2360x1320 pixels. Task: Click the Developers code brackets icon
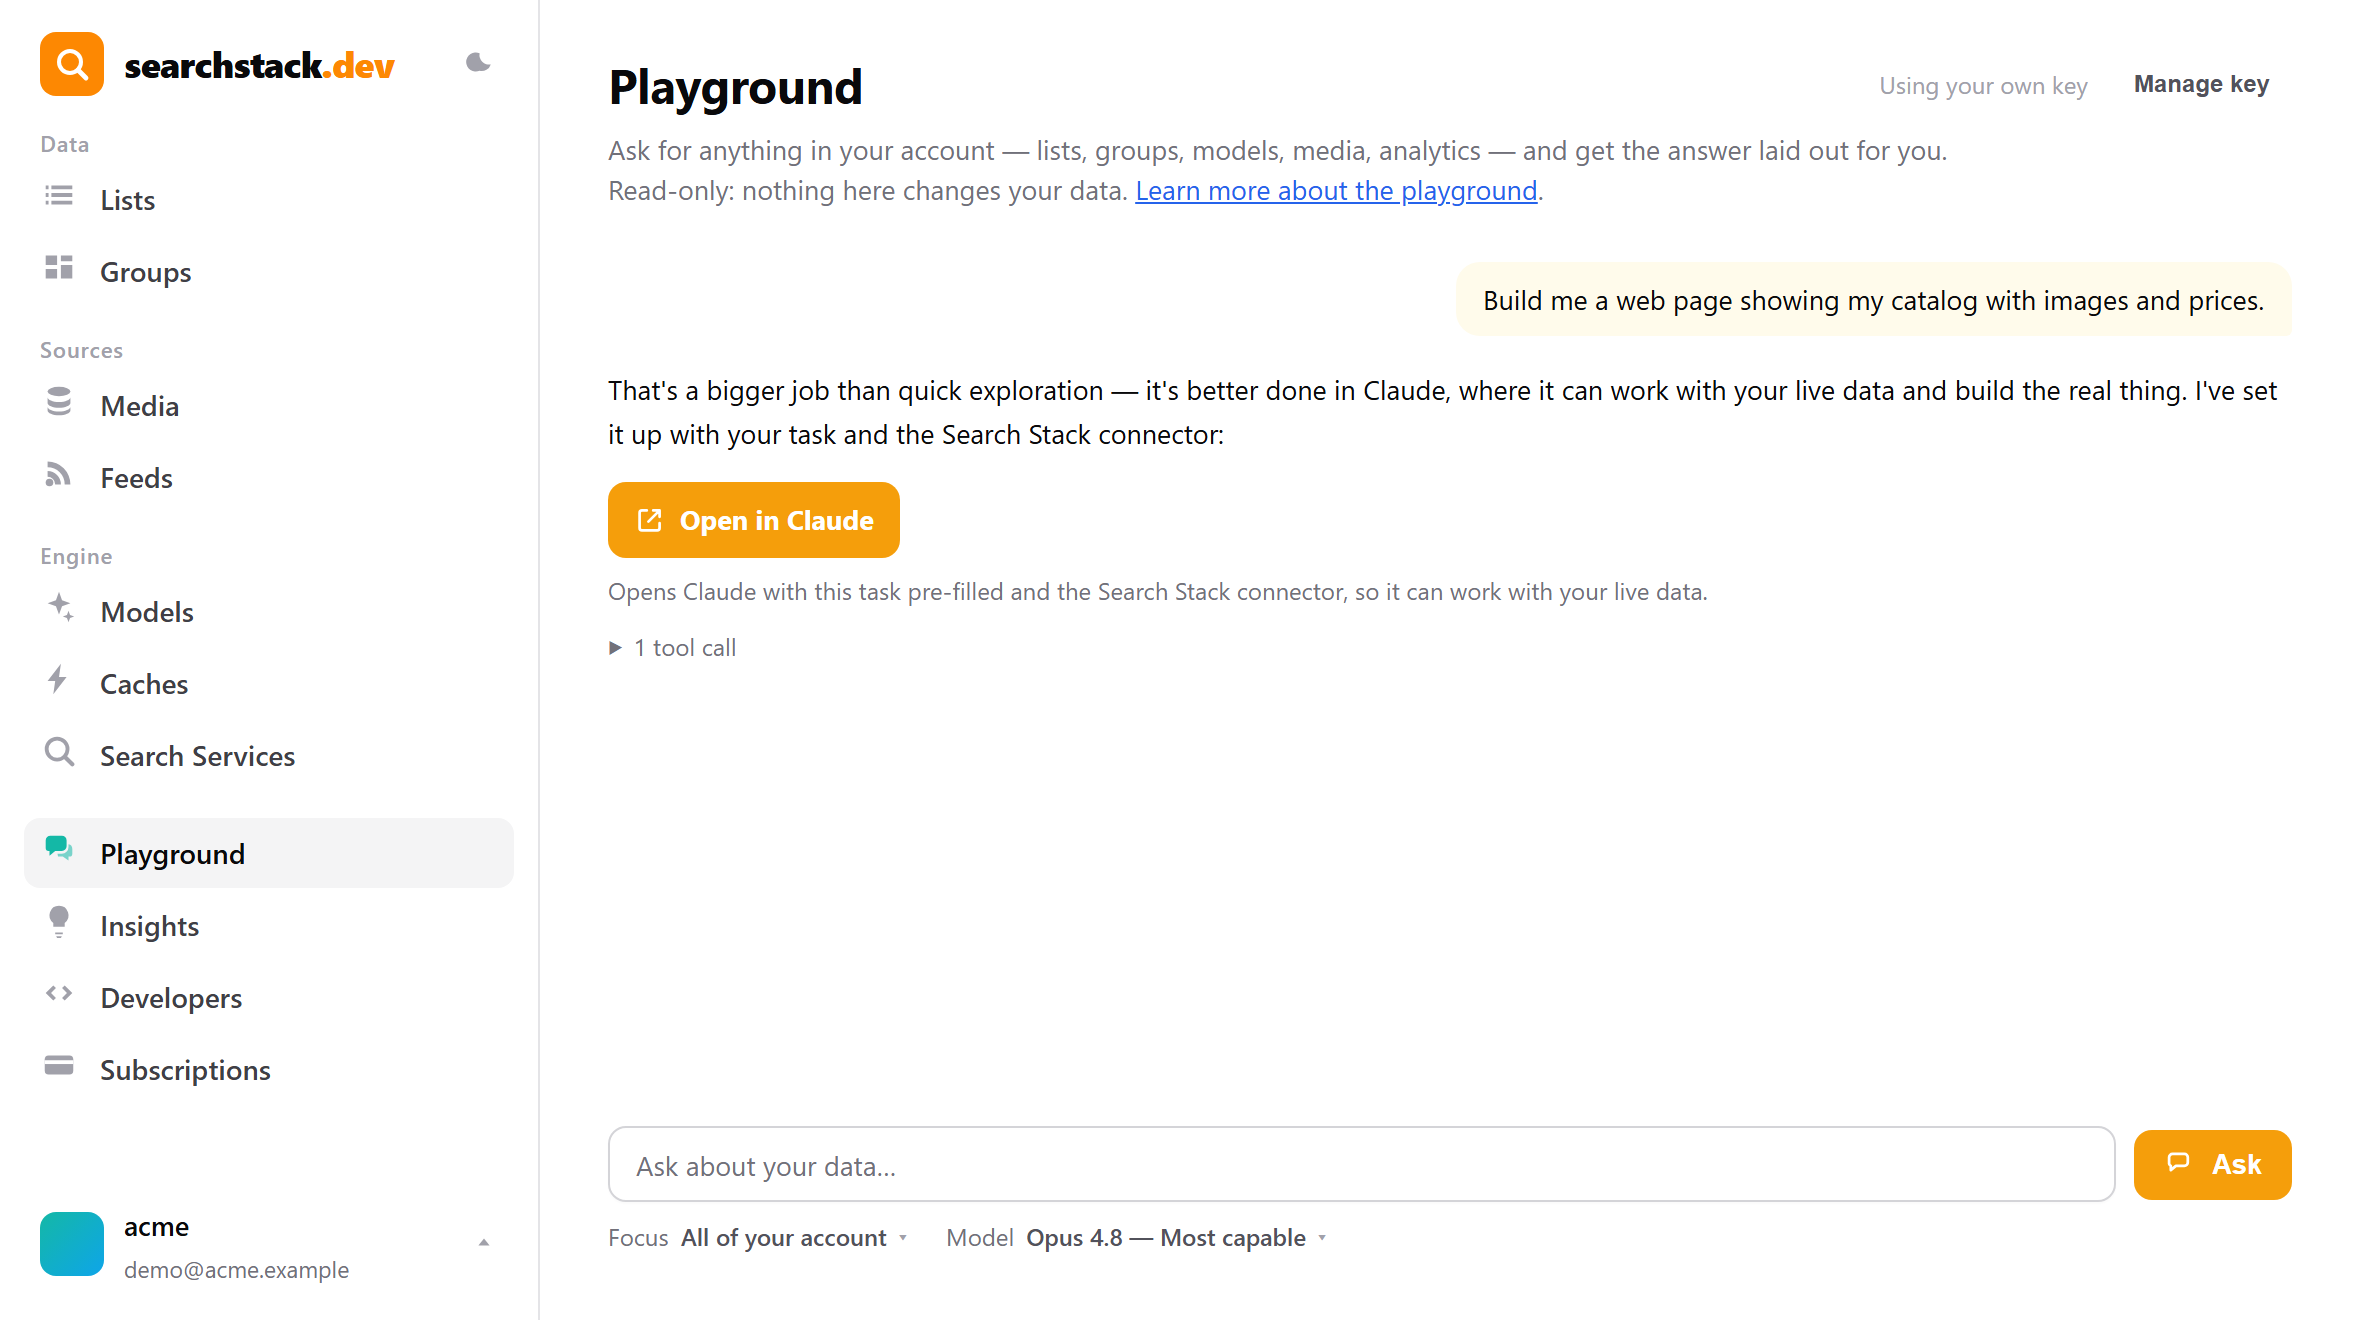[x=59, y=994]
